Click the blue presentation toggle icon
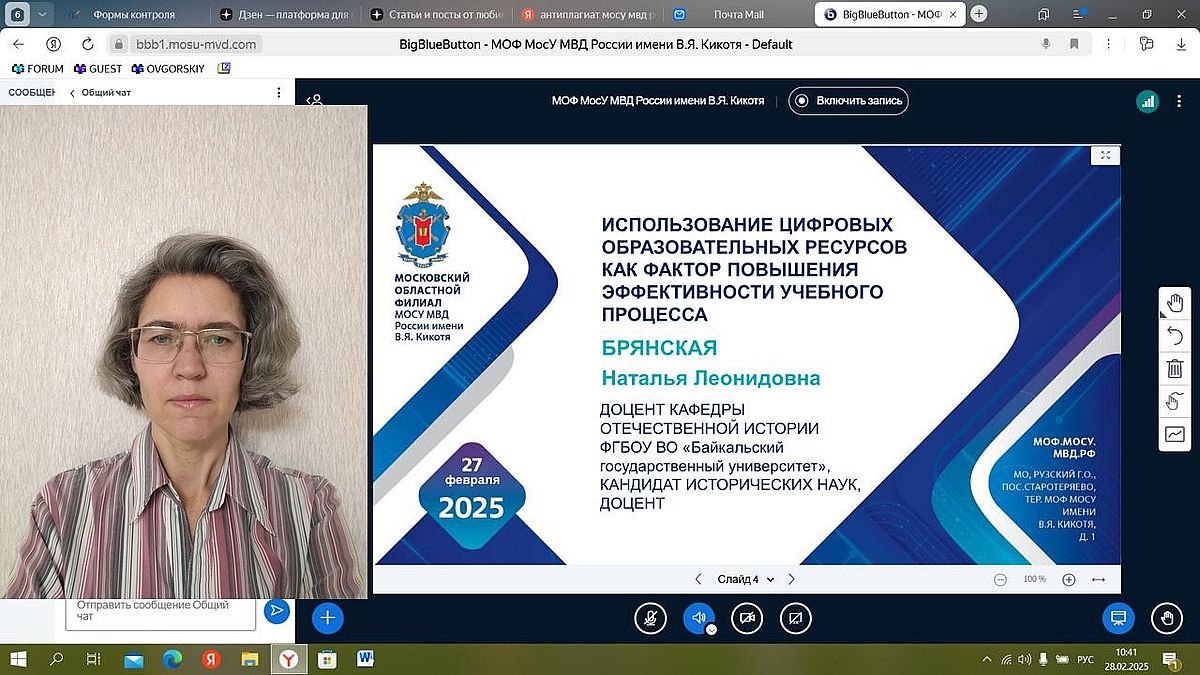The height and width of the screenshot is (675, 1200). [1118, 618]
